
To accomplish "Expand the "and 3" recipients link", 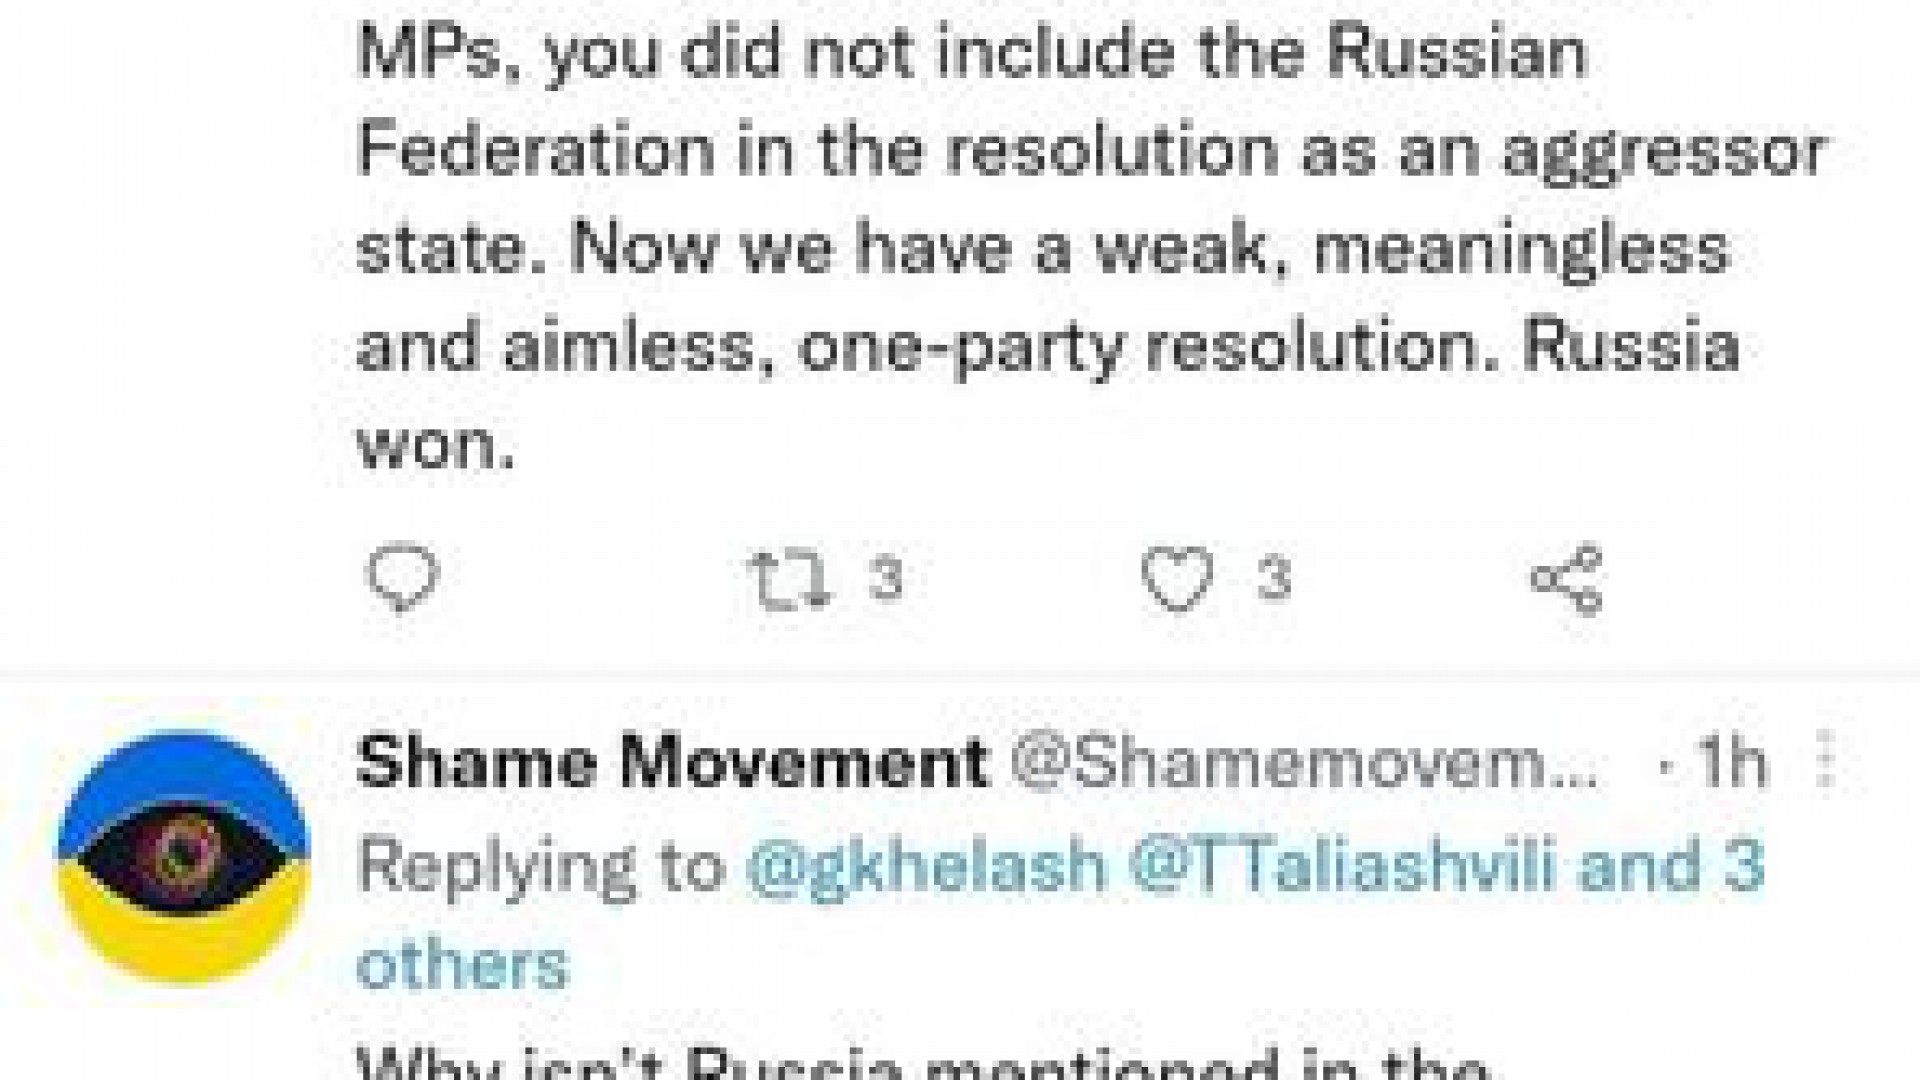I will coord(1671,865).
